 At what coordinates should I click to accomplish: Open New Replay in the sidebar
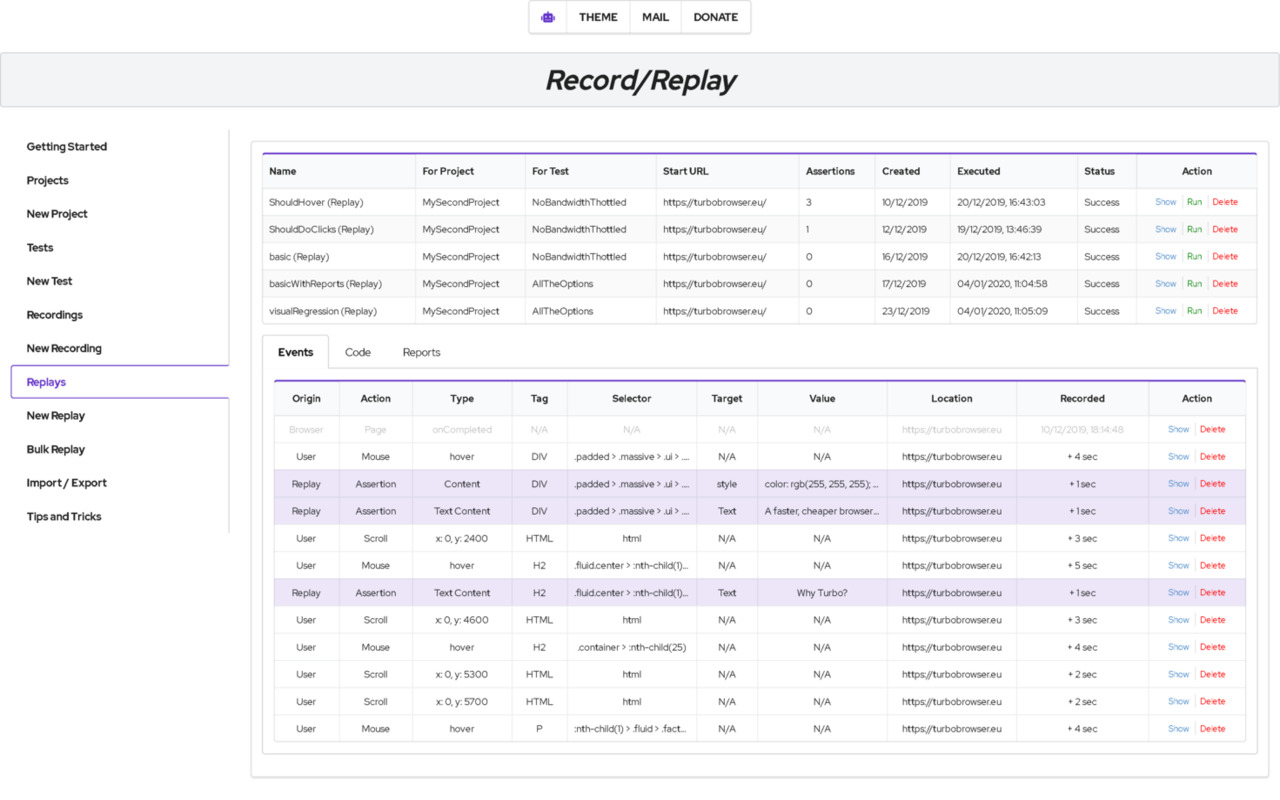(x=56, y=416)
